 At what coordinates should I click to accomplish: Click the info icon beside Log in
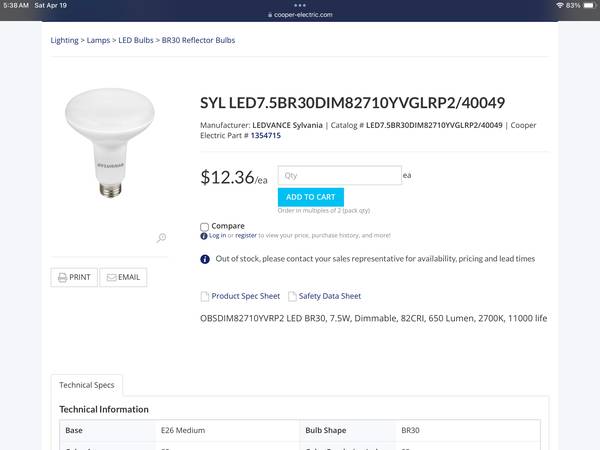204,236
